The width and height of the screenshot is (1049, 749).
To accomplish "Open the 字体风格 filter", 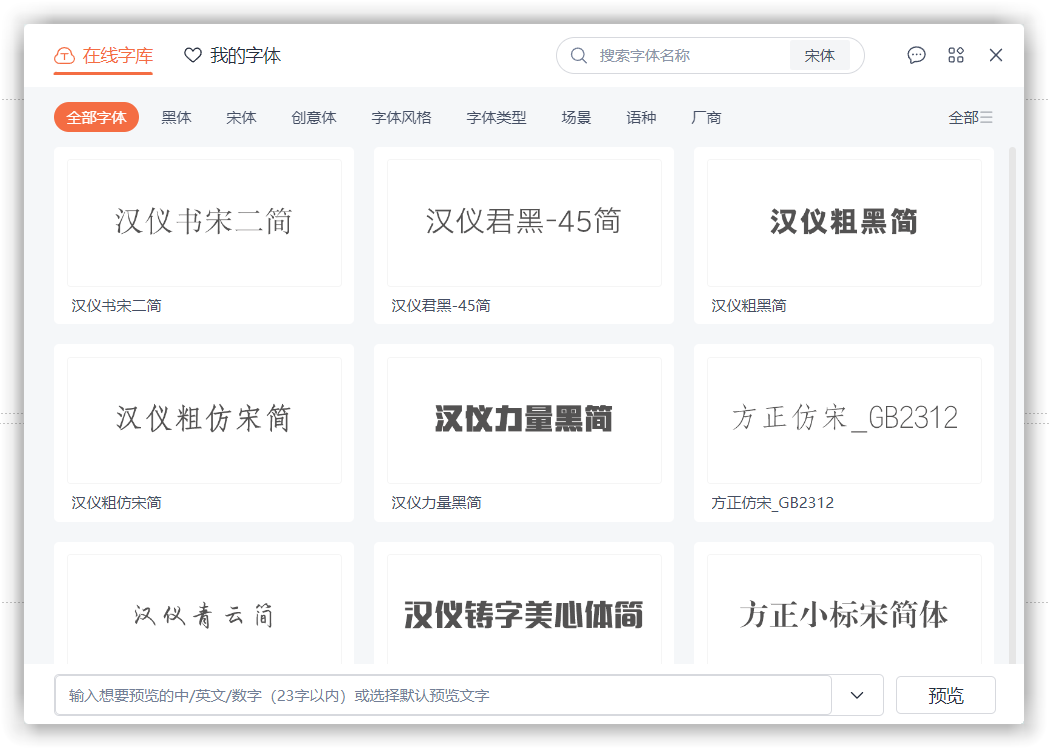I will pyautogui.click(x=401, y=118).
